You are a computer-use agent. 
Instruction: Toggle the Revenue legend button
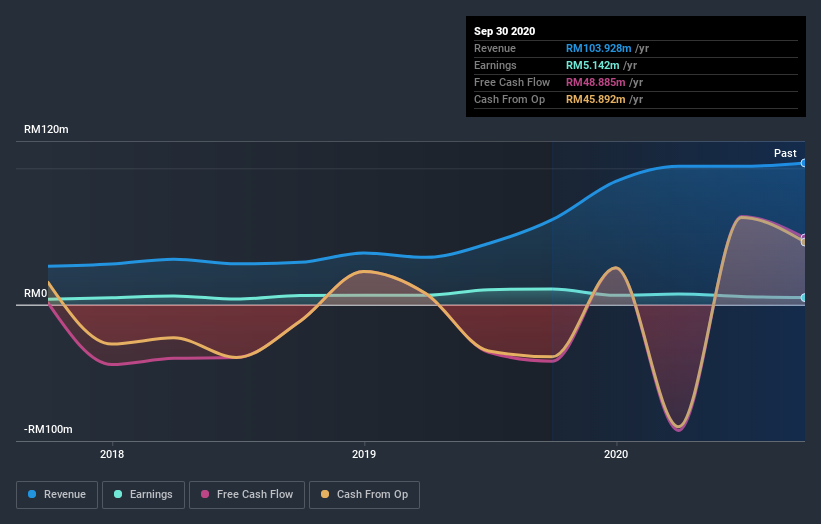(57, 495)
